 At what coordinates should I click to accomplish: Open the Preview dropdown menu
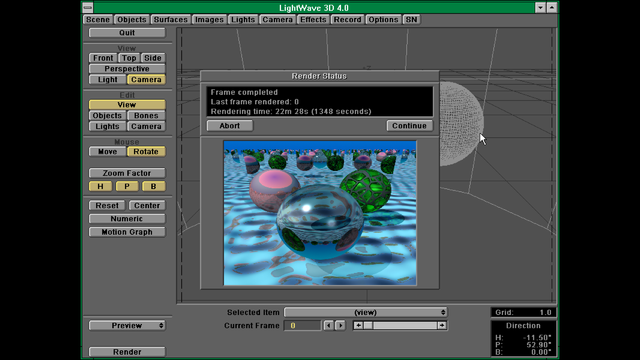(x=127, y=325)
